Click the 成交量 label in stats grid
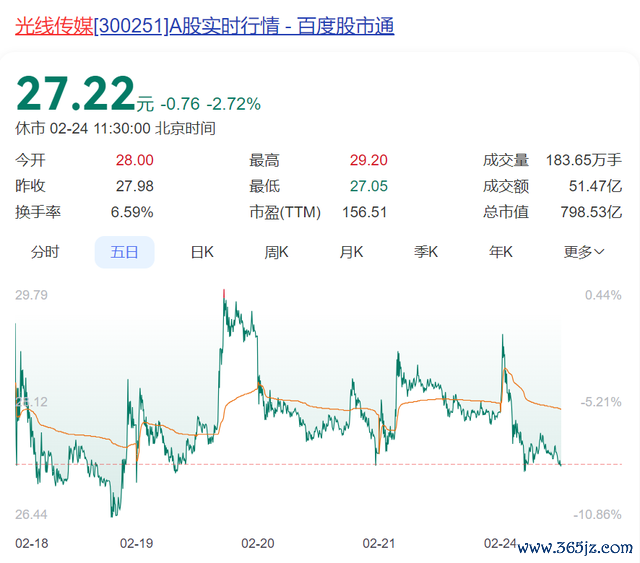 pos(506,160)
